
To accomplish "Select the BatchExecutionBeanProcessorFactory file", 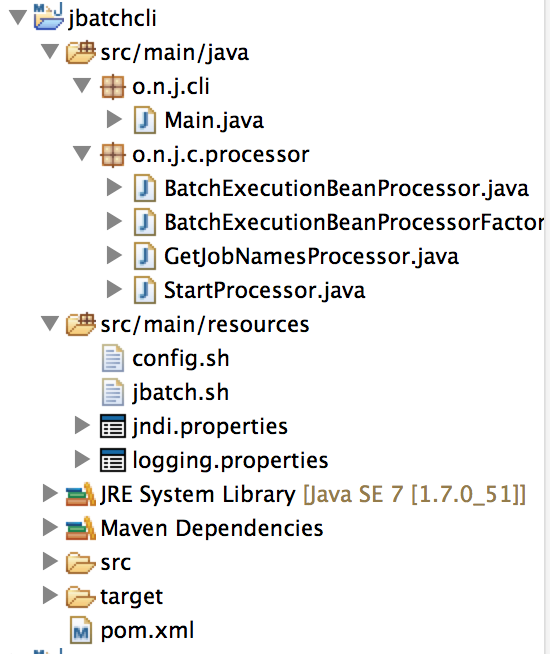I will (x=354, y=222).
